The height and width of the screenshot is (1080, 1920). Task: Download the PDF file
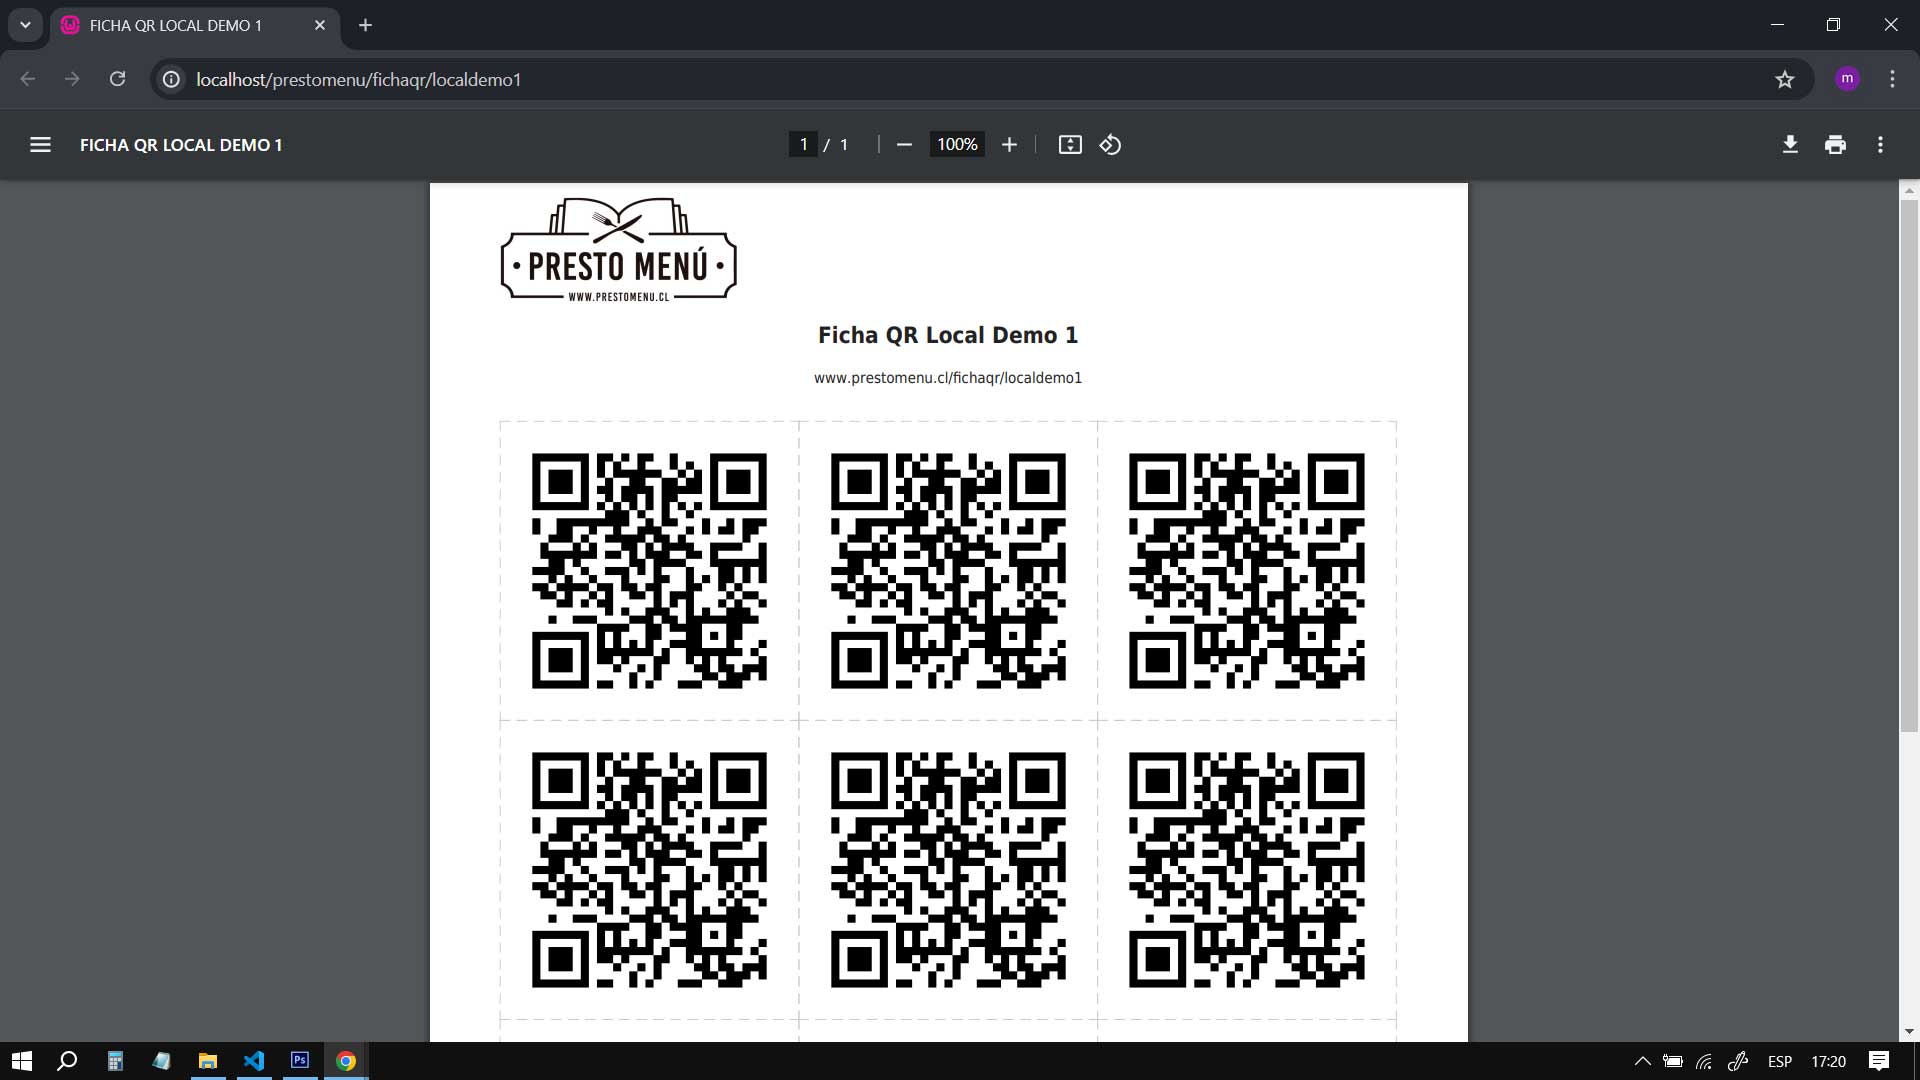tap(1790, 145)
